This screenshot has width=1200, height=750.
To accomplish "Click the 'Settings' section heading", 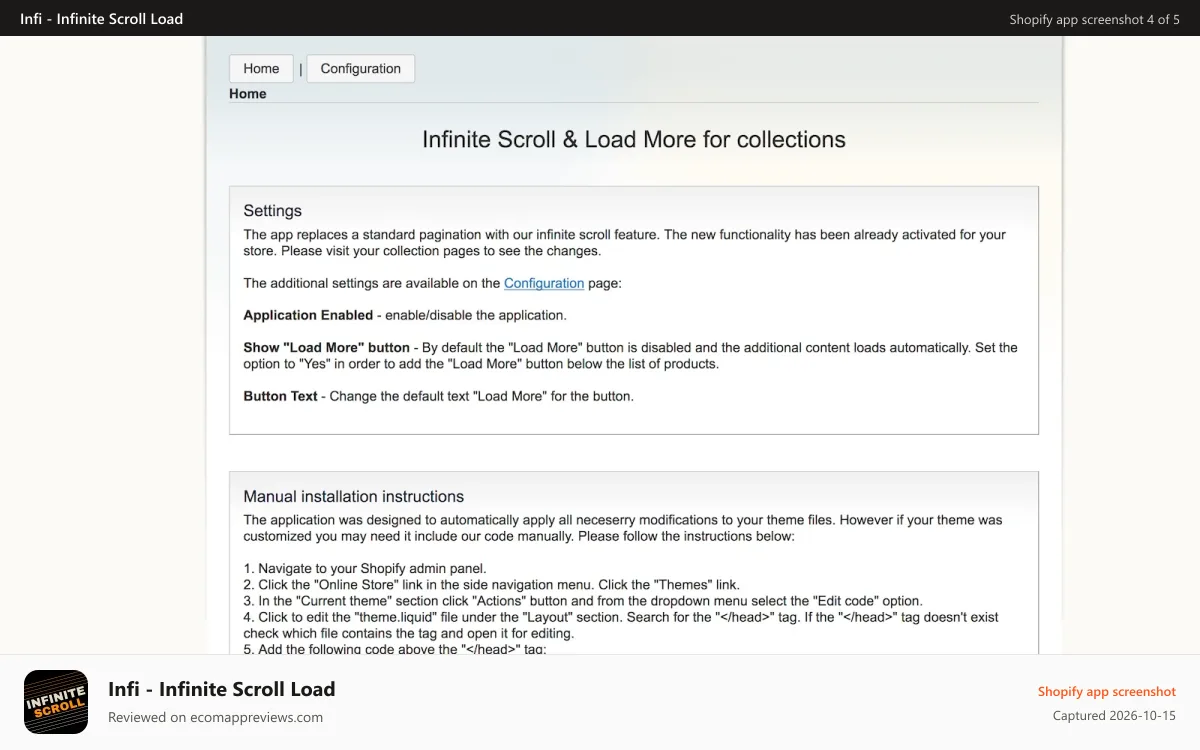I will pyautogui.click(x=272, y=210).
